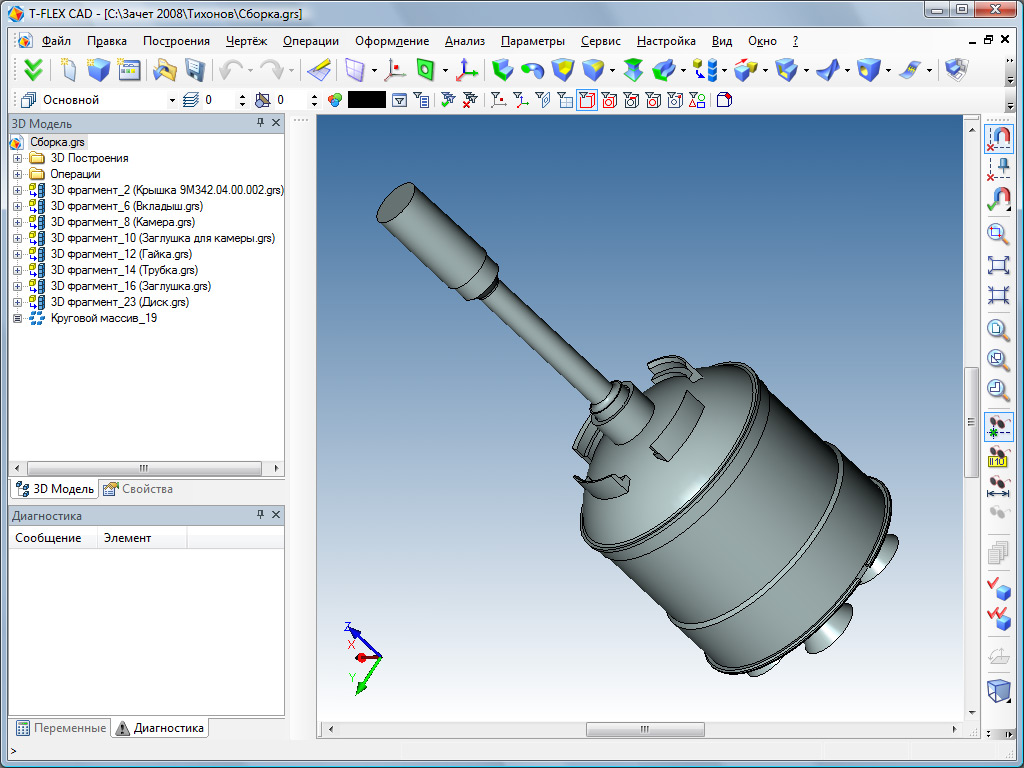
Task: Open the Построения menu
Action: (176, 41)
